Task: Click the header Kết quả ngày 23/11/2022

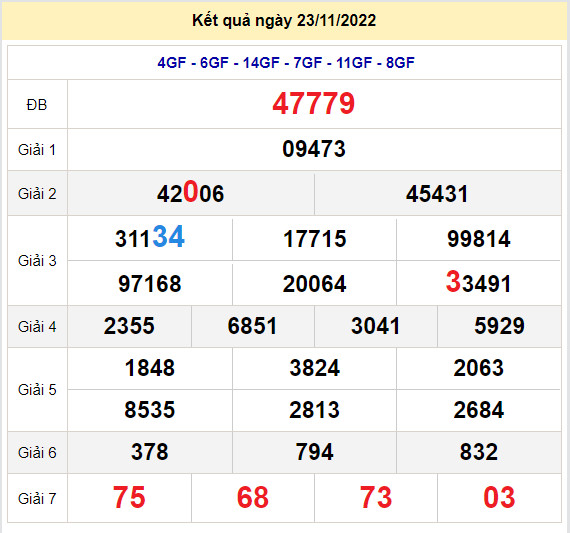Action: point(284,20)
